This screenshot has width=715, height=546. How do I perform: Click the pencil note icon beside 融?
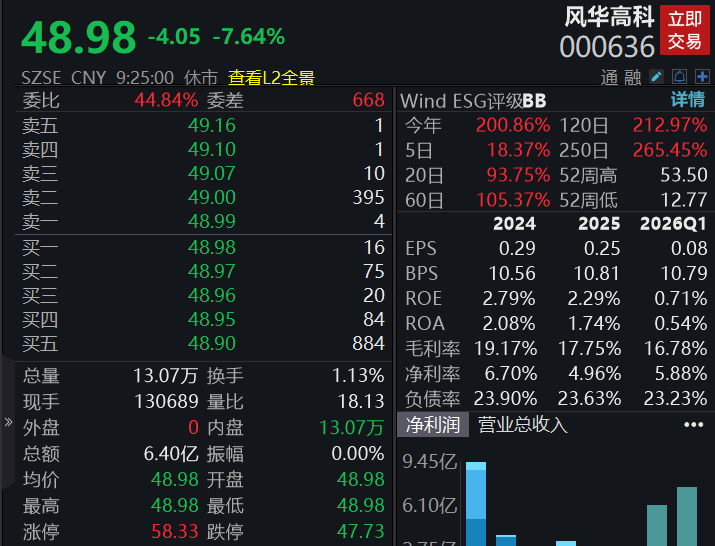[x=657, y=76]
